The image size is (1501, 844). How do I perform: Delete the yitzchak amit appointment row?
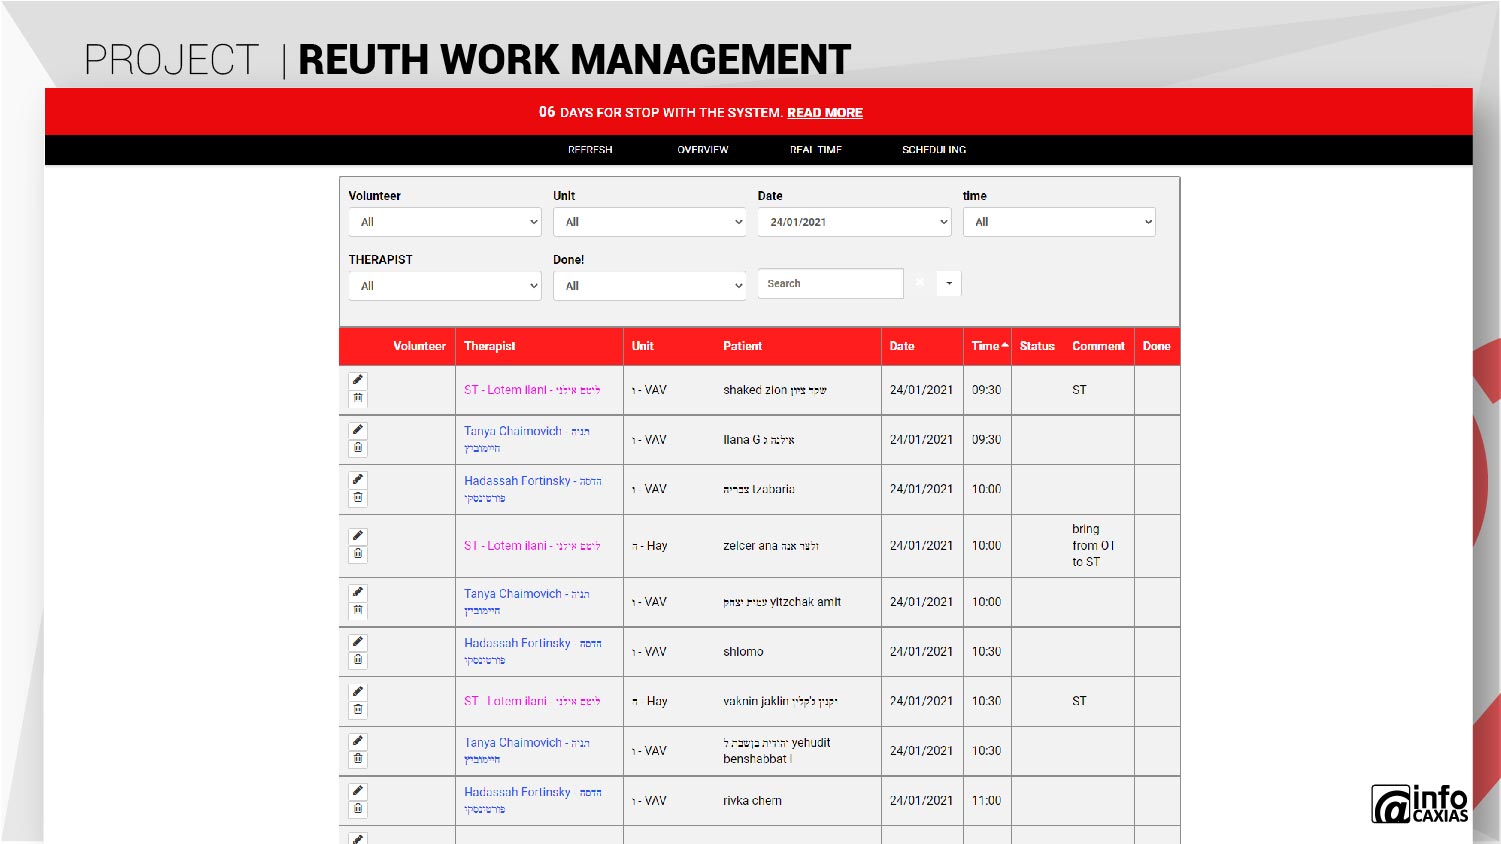pos(358,610)
